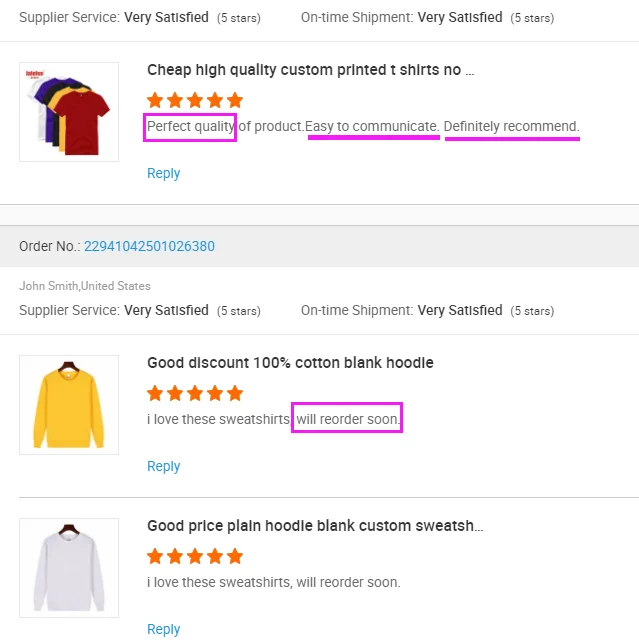Open the yellow sweatshirt product image
Screen dimensions: 639x644
point(69,404)
